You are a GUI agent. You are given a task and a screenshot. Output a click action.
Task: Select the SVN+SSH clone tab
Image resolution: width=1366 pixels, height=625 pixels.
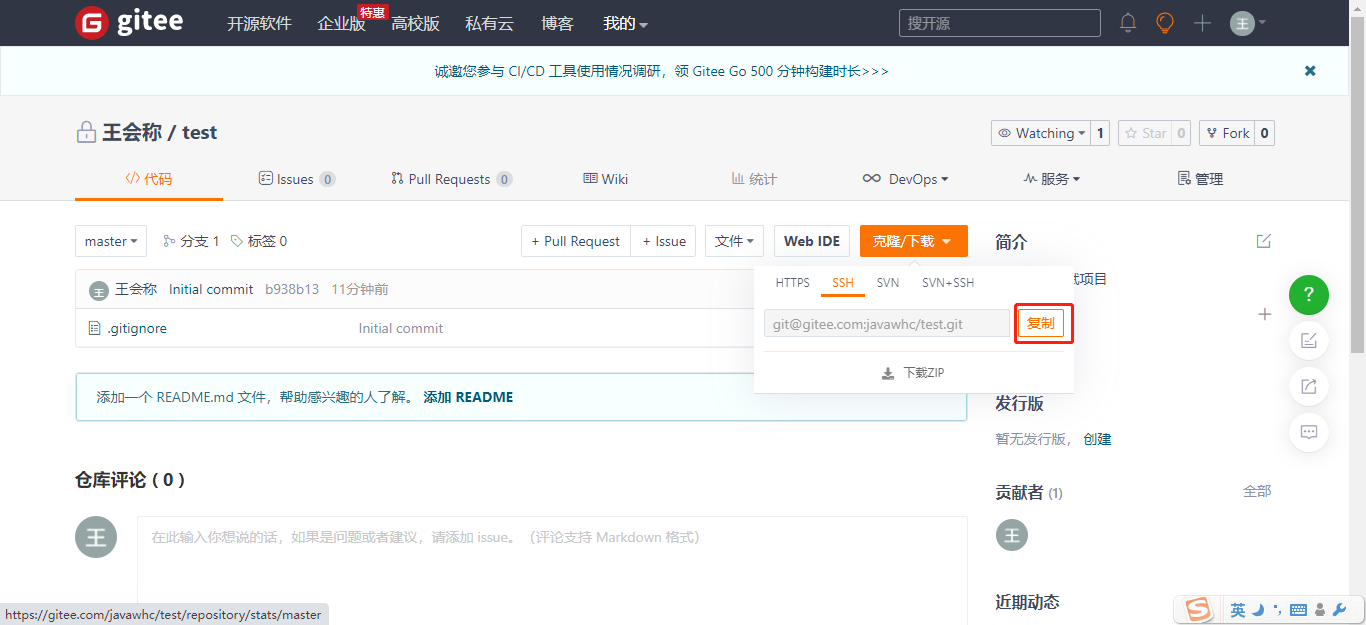(948, 283)
